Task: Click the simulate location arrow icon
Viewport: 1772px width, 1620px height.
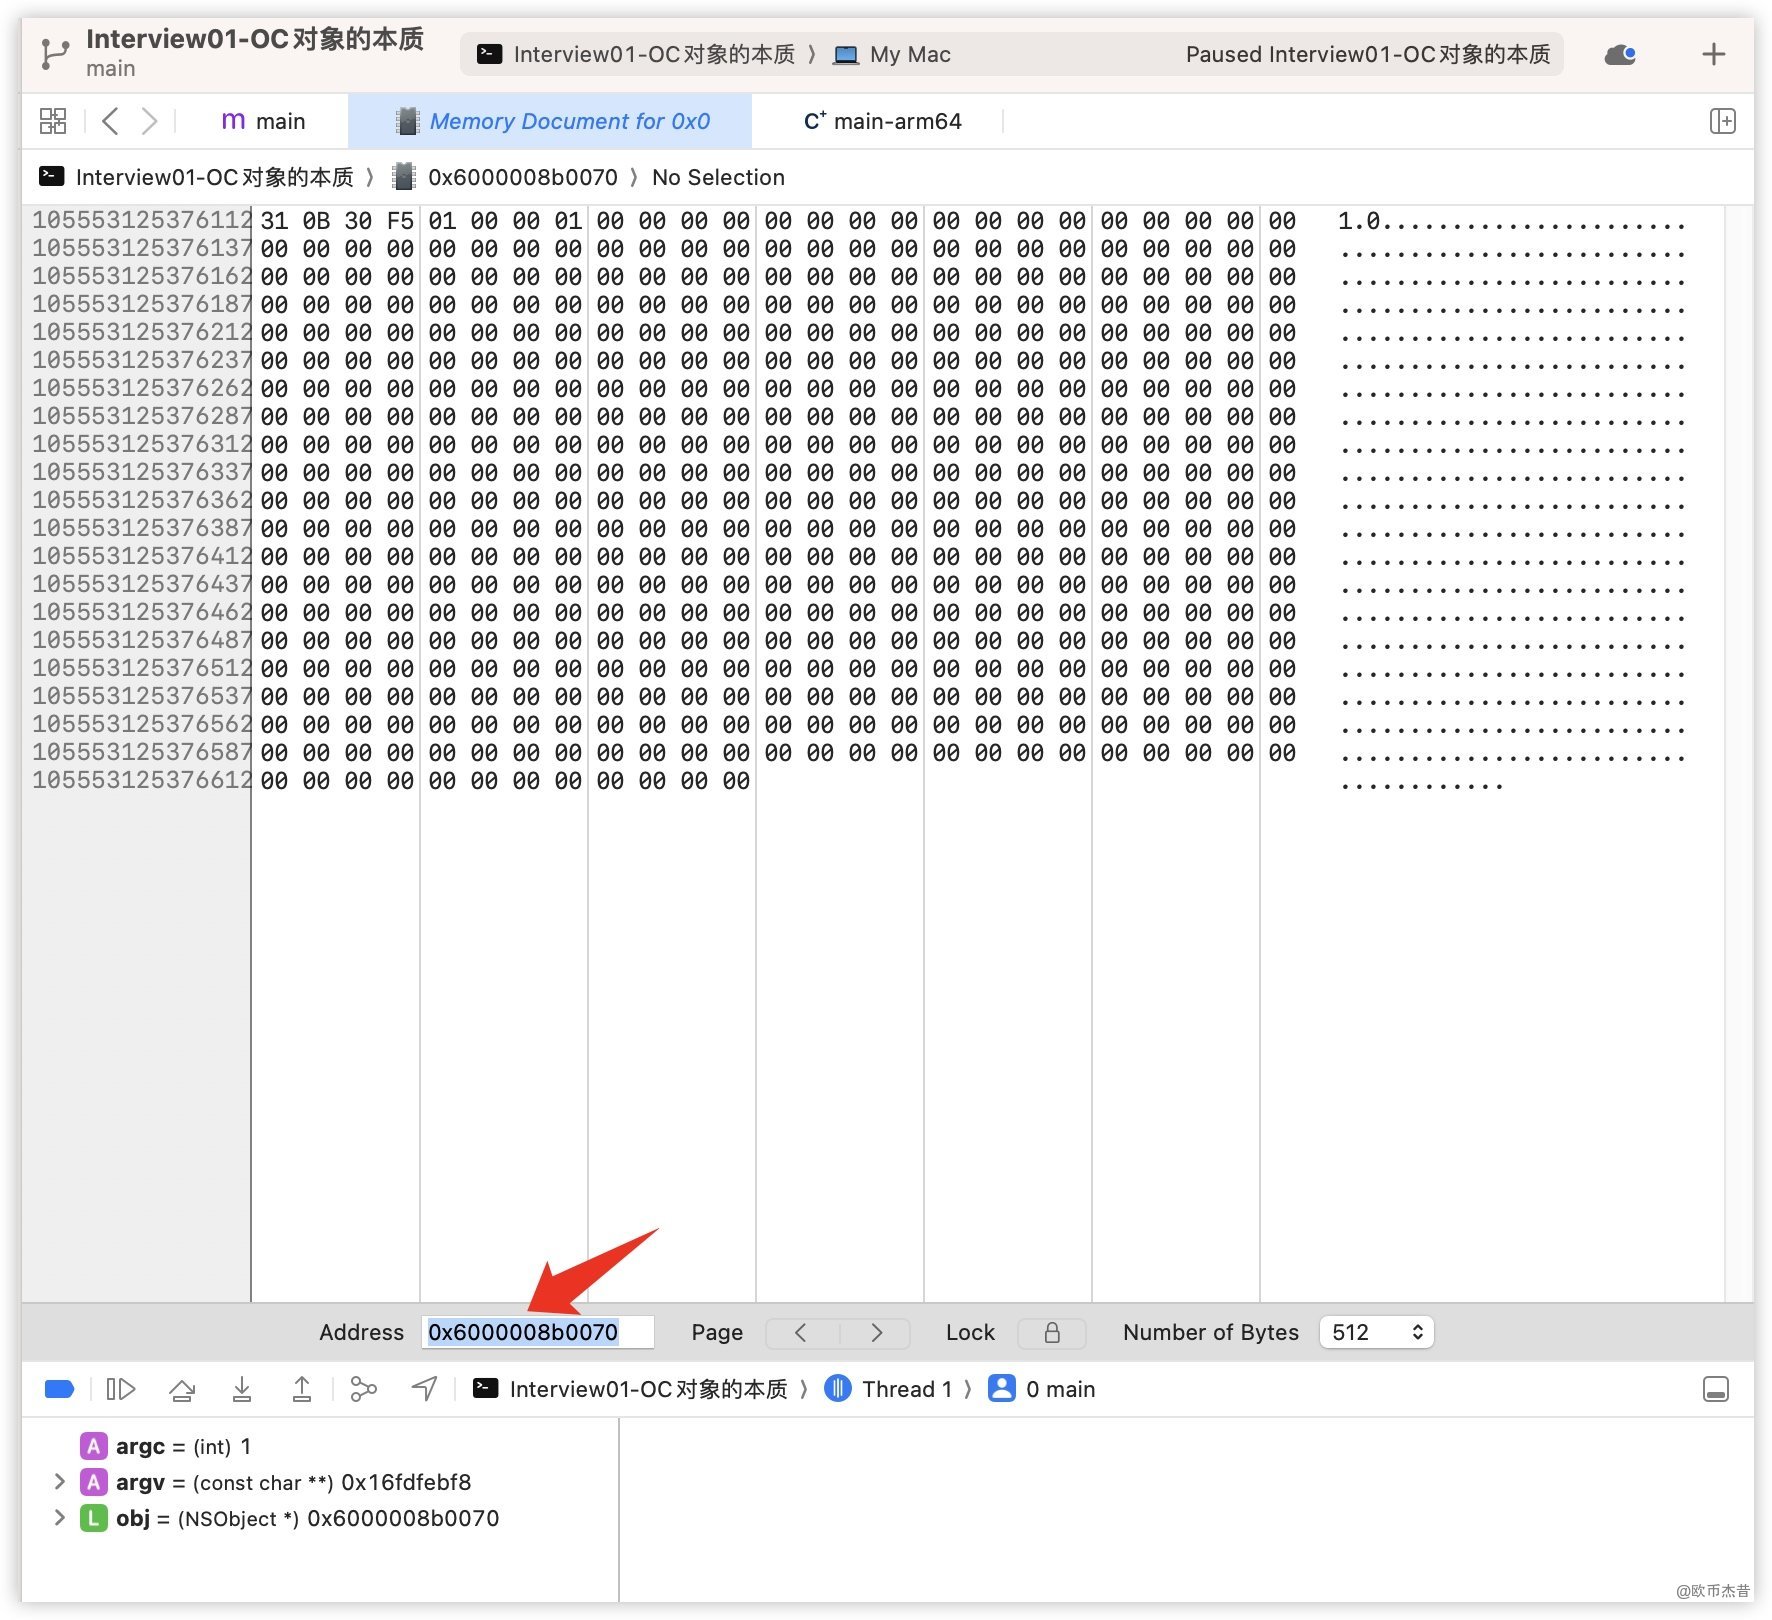Action: [x=424, y=1389]
